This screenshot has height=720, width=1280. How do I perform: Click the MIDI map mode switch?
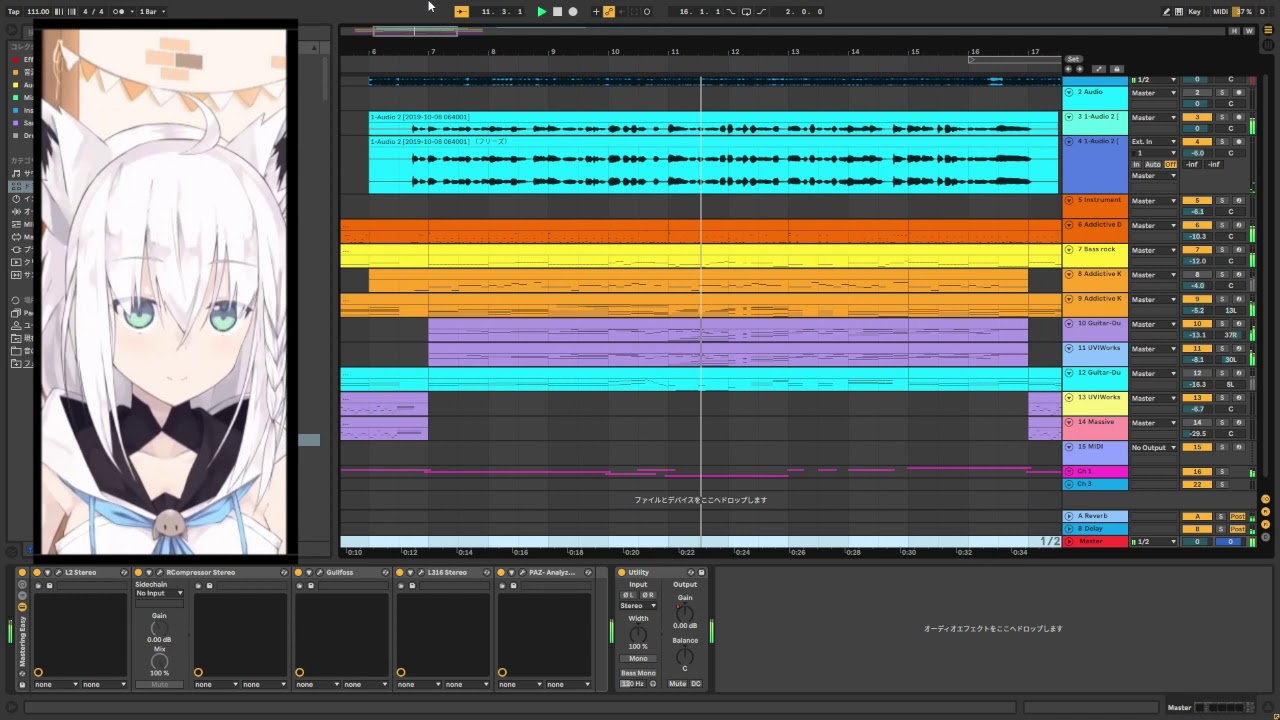[x=1220, y=12]
